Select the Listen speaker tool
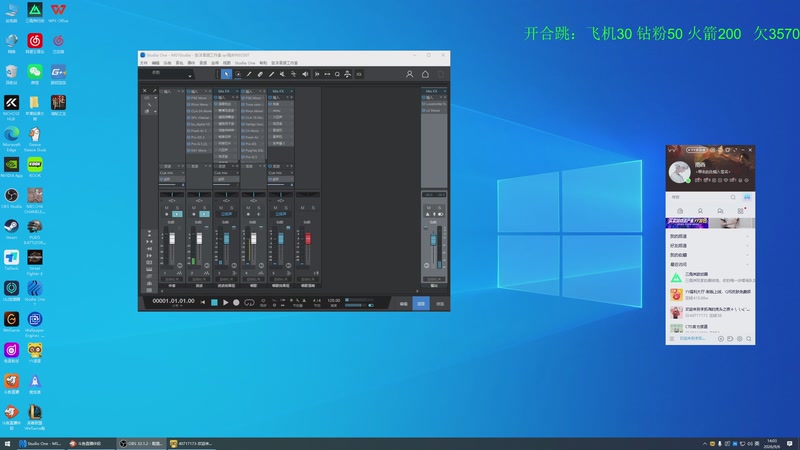Image resolution: width=800 pixels, height=450 pixels. click(x=305, y=74)
